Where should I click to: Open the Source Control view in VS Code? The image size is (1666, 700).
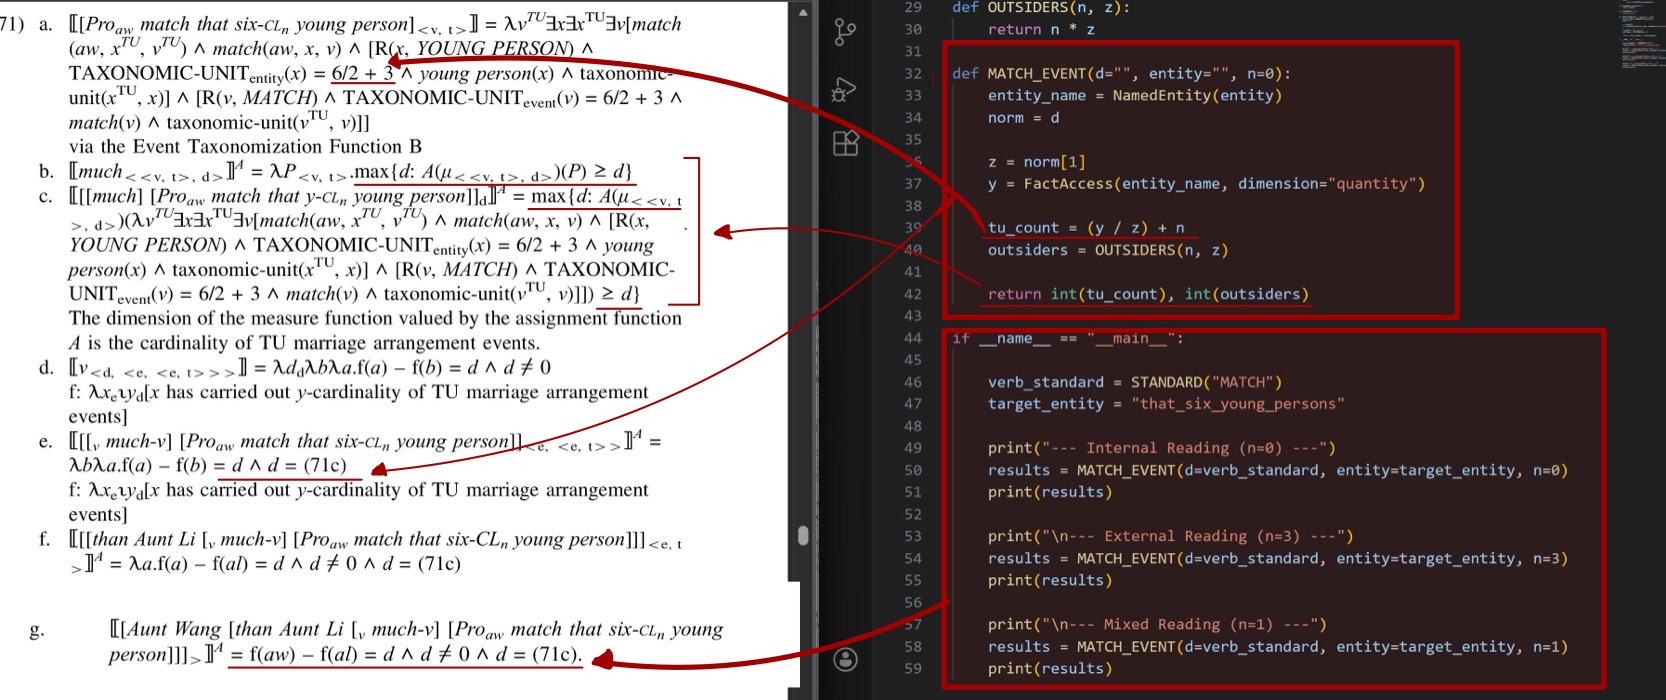click(845, 32)
